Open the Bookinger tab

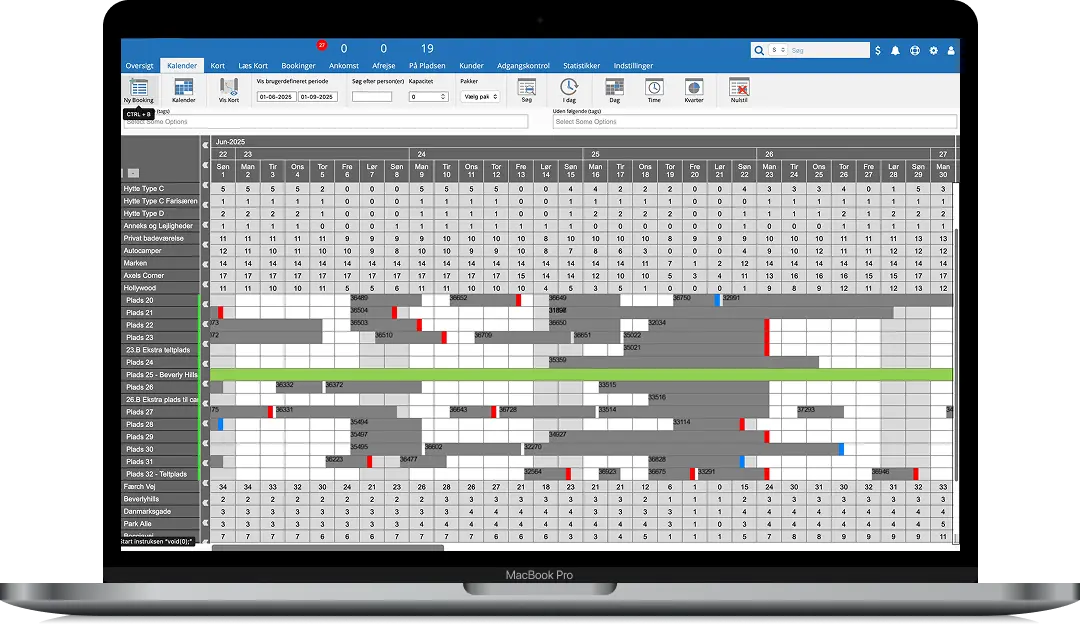click(x=298, y=65)
